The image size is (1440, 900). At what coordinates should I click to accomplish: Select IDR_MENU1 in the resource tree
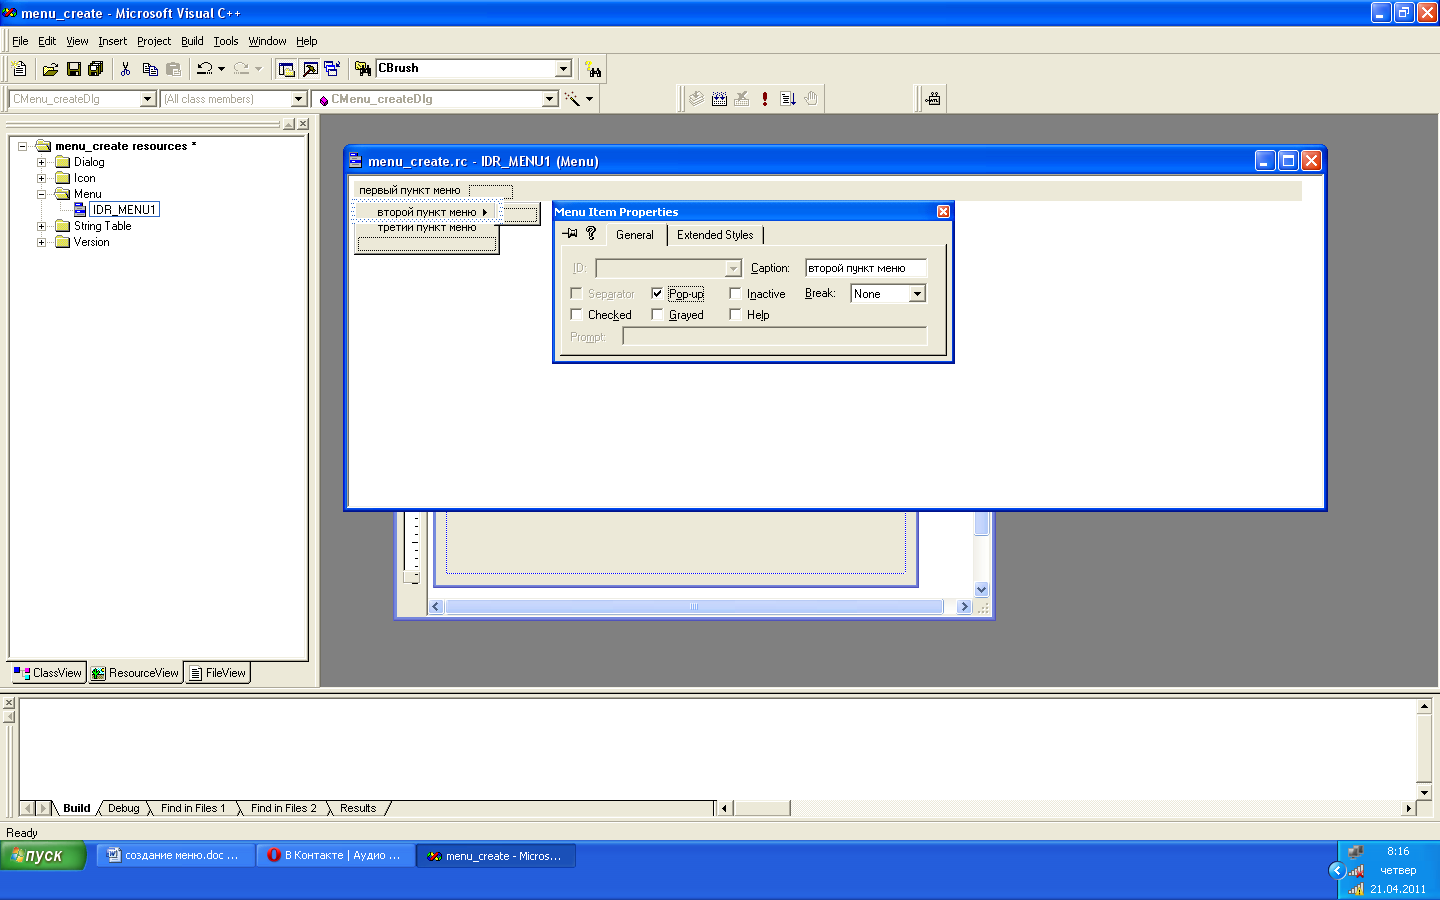[x=124, y=210]
